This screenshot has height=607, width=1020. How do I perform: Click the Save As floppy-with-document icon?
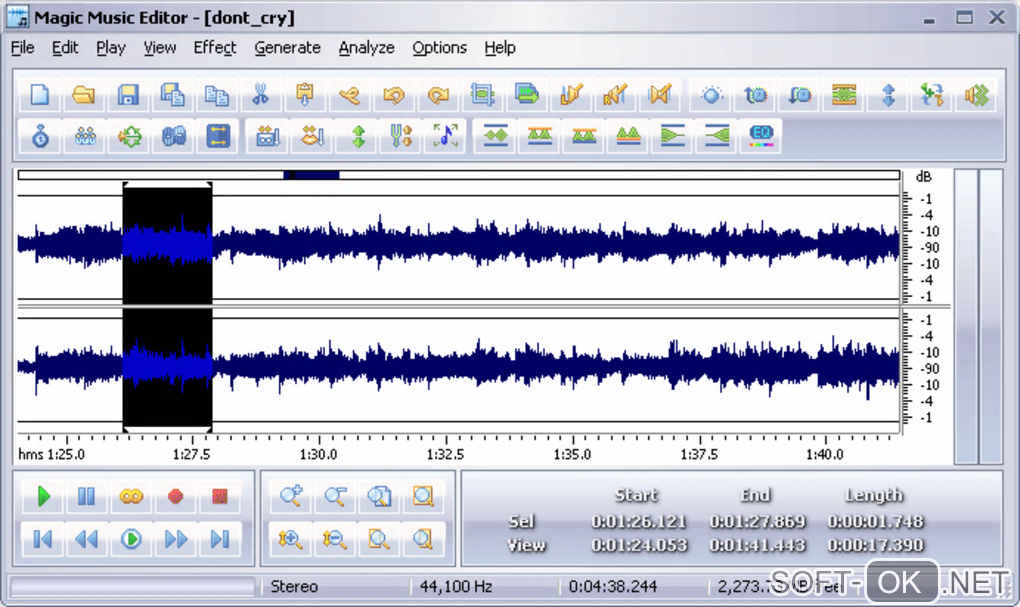coord(172,95)
